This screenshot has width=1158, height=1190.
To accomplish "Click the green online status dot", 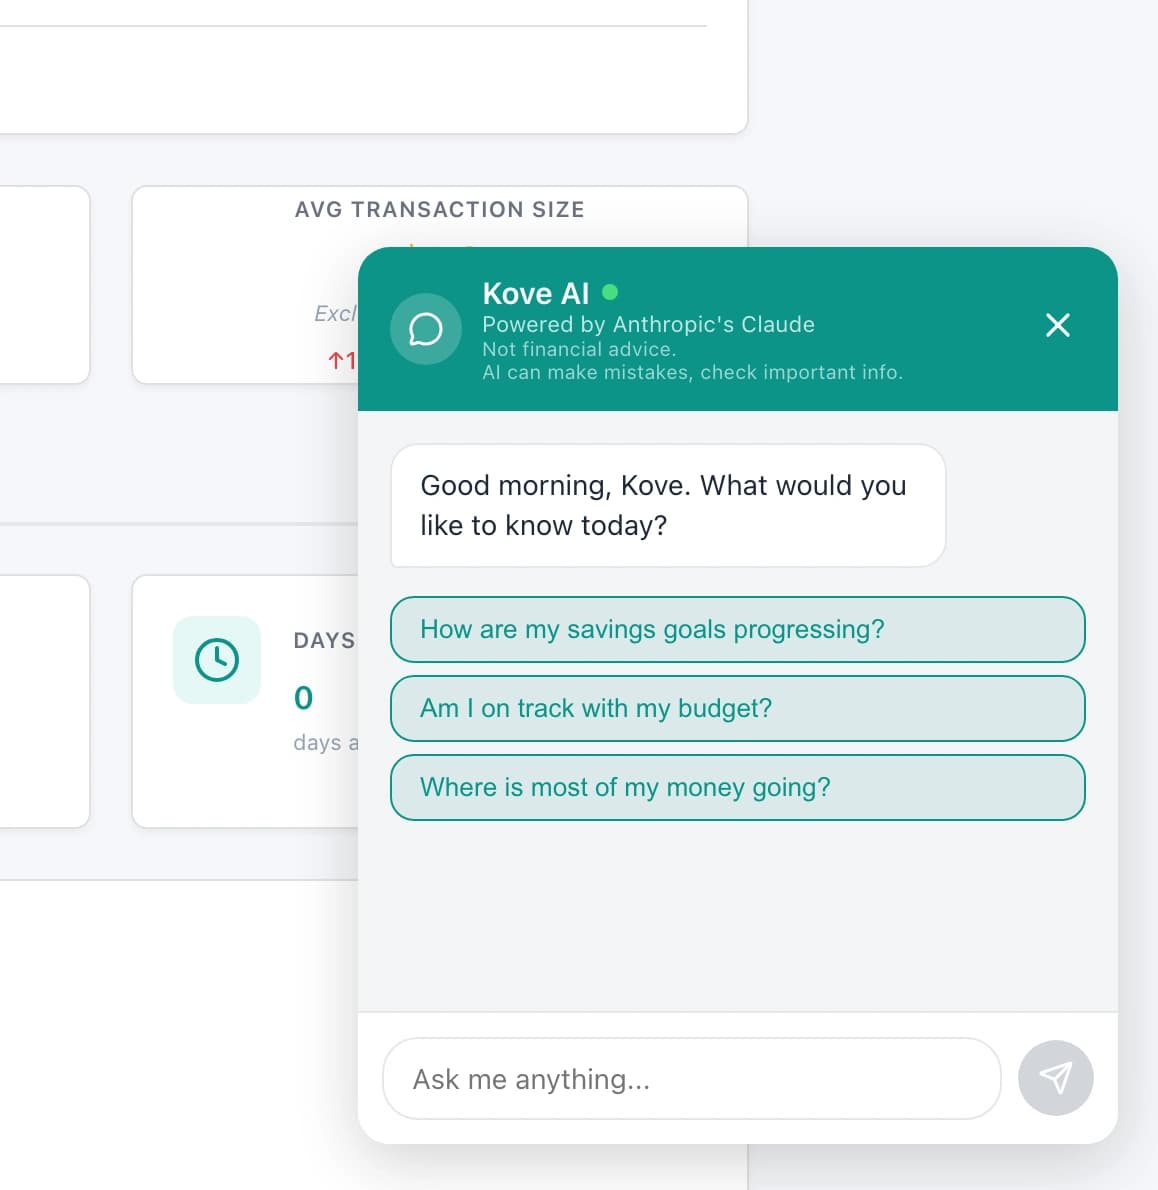I will [x=609, y=292].
